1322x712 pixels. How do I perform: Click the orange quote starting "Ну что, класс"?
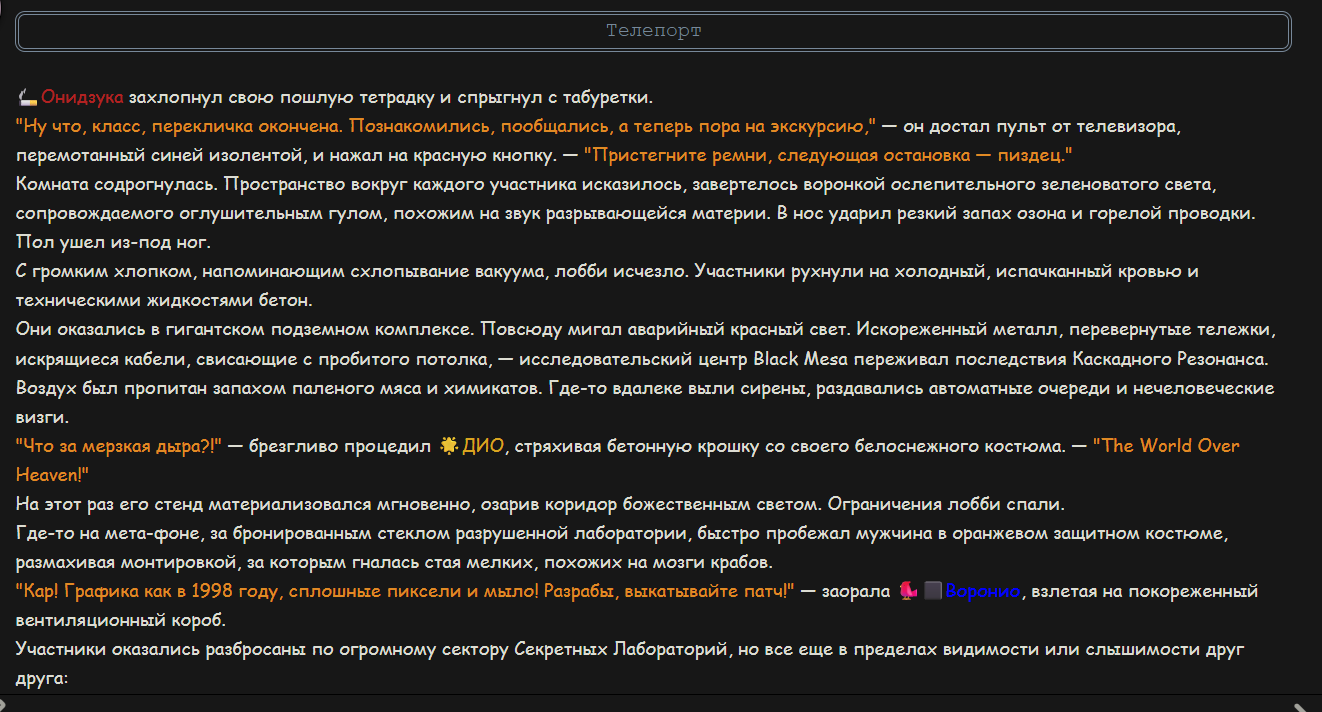[446, 127]
